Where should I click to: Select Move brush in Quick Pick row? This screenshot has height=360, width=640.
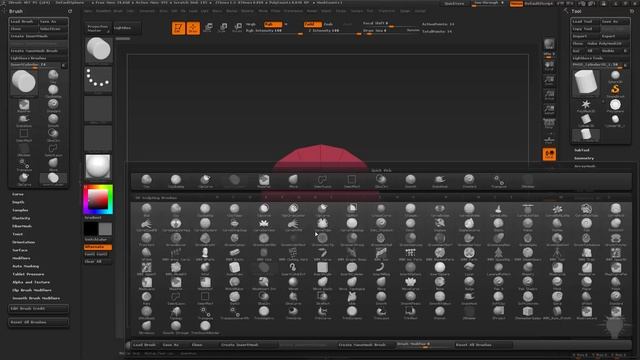[x=293, y=181]
